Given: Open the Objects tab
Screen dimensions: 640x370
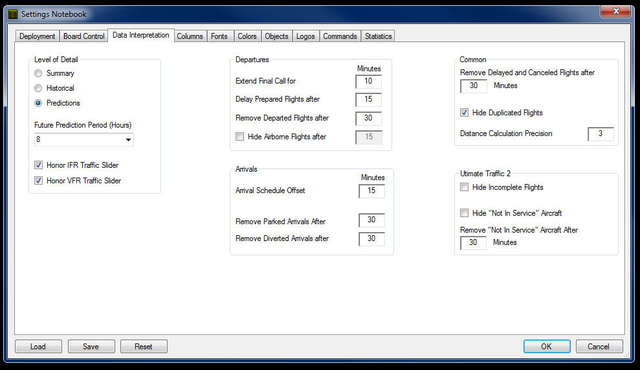Looking at the screenshot, I should 276,36.
